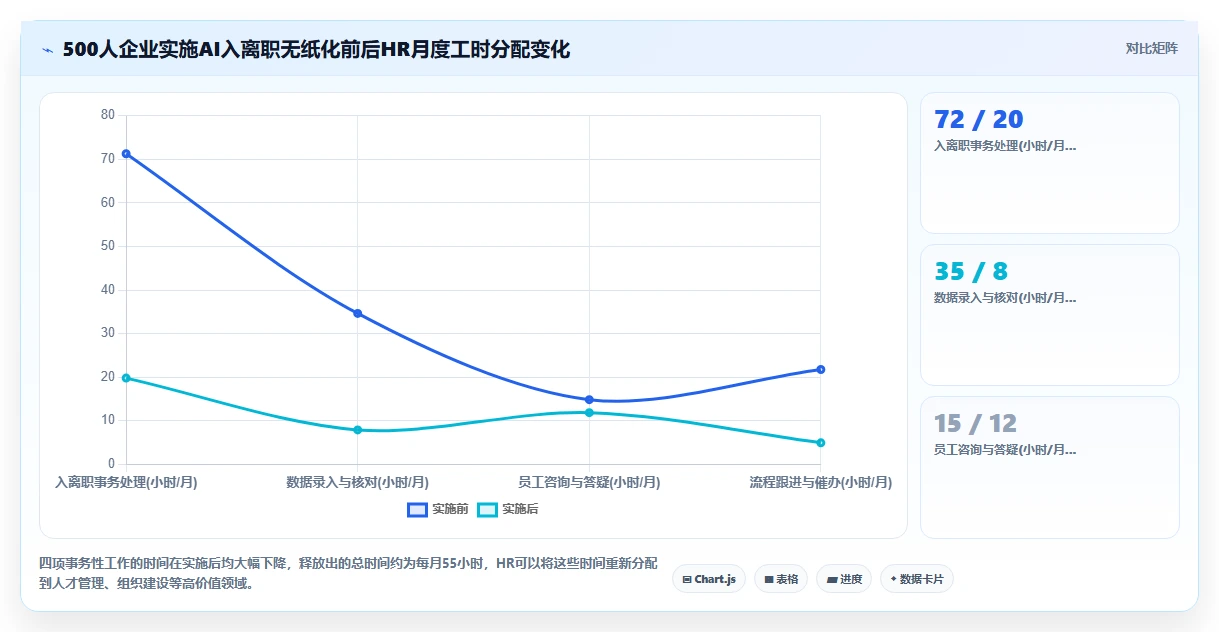The height and width of the screenshot is (632, 1219).
Task: Click the Chart.js tag chip
Action: pyautogui.click(x=709, y=579)
